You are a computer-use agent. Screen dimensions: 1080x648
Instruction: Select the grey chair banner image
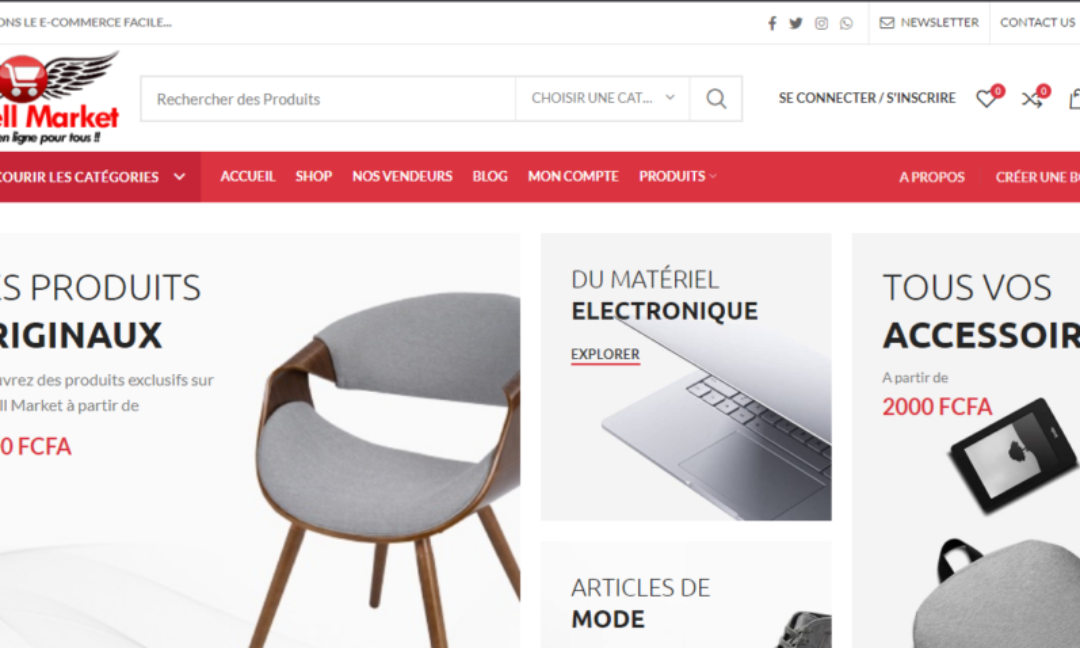tap(386, 468)
